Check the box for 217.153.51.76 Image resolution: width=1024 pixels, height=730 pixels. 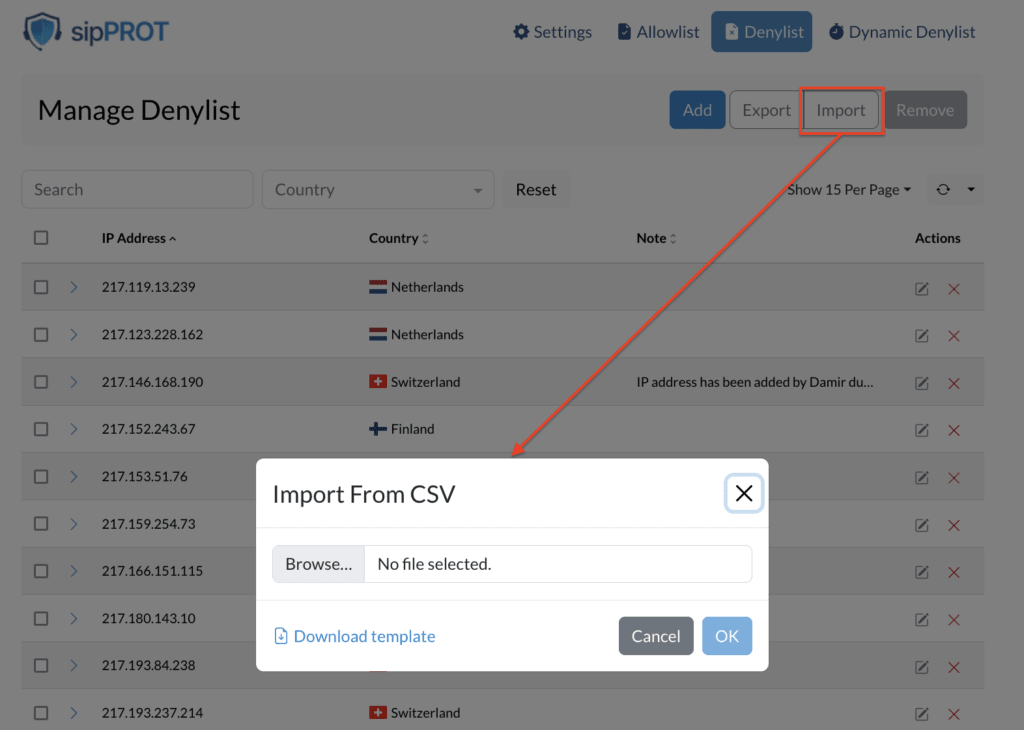[41, 477]
